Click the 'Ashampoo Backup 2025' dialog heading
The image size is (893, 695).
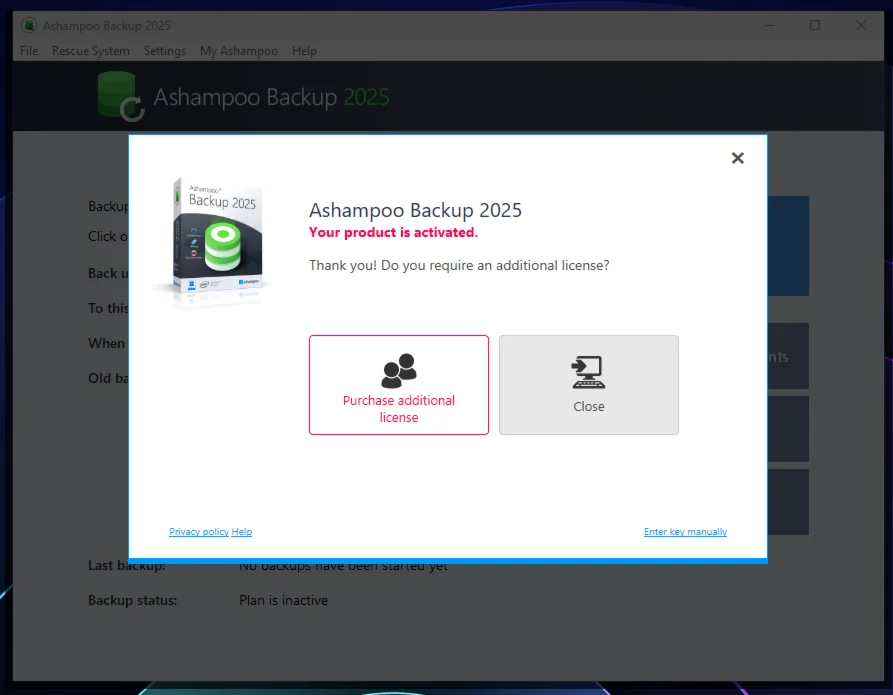coord(415,210)
